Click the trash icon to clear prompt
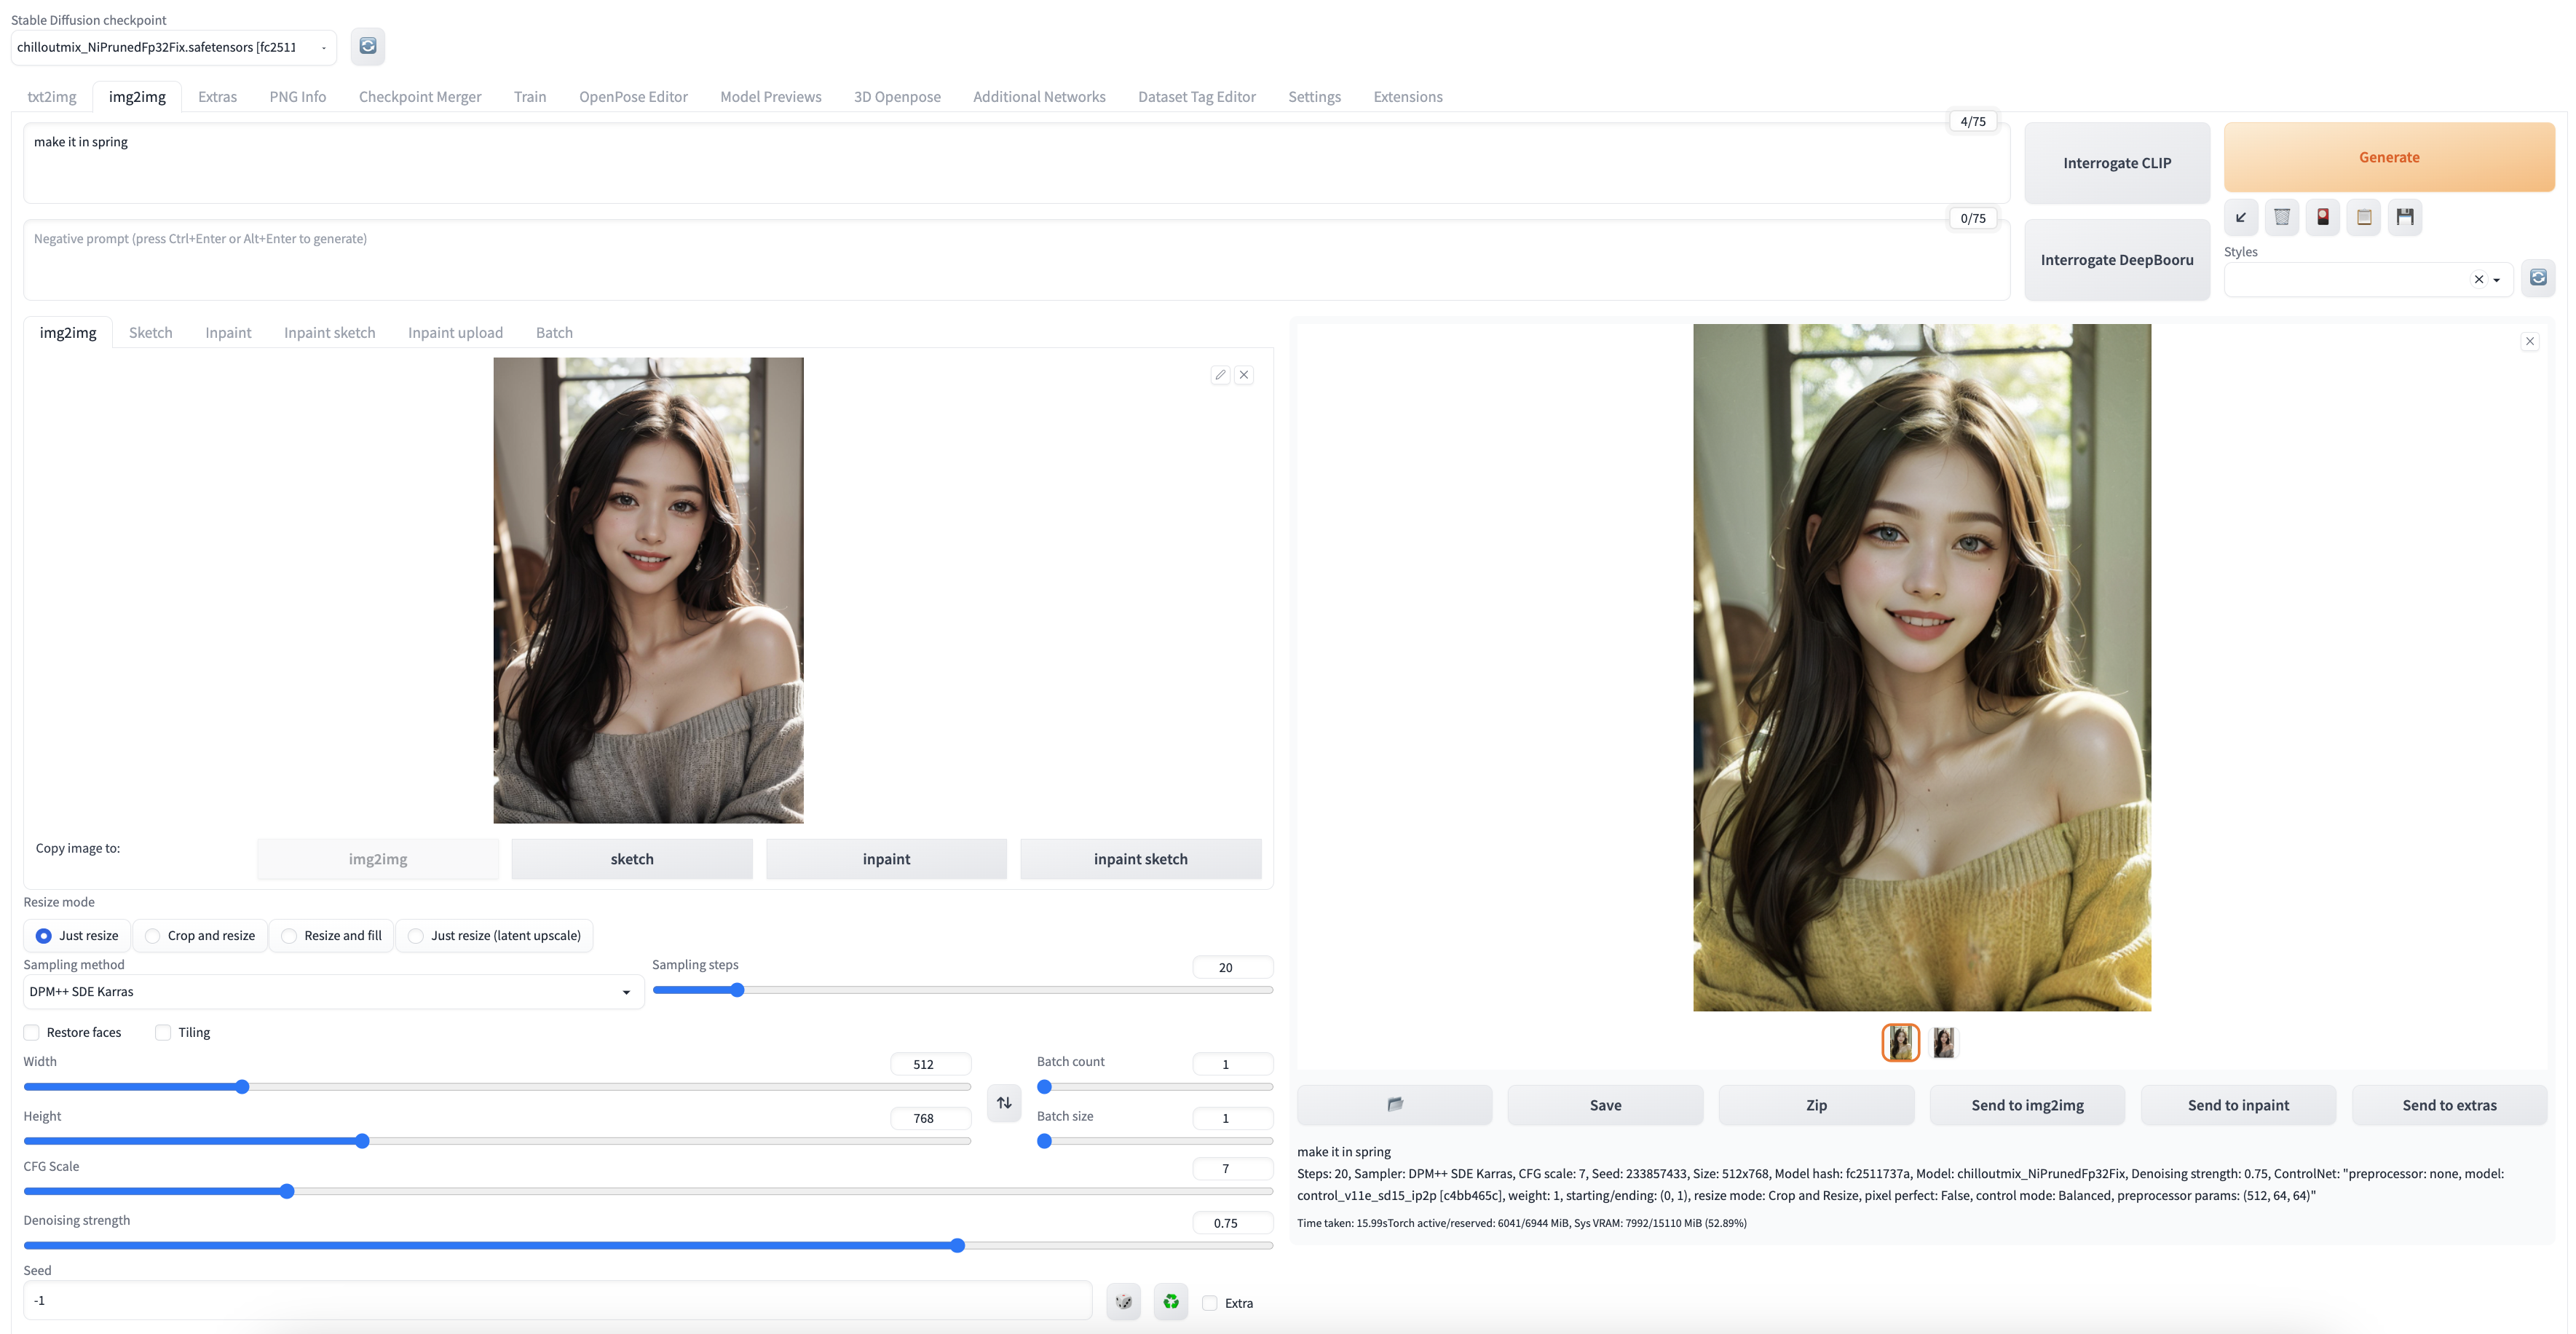Screen dimensions: 2576x1334 [x=2281, y=217]
